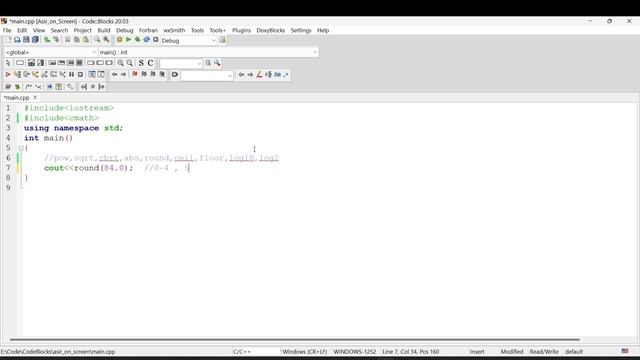Open the Settings menu
Image resolution: width=640 pixels, height=360 pixels.
pyautogui.click(x=301, y=30)
